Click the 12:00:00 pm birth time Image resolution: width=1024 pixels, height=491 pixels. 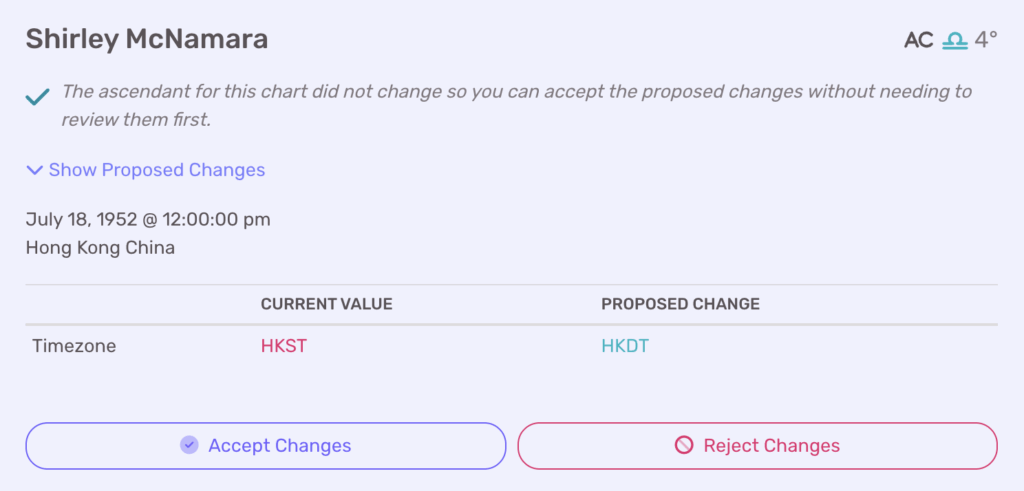coord(208,219)
